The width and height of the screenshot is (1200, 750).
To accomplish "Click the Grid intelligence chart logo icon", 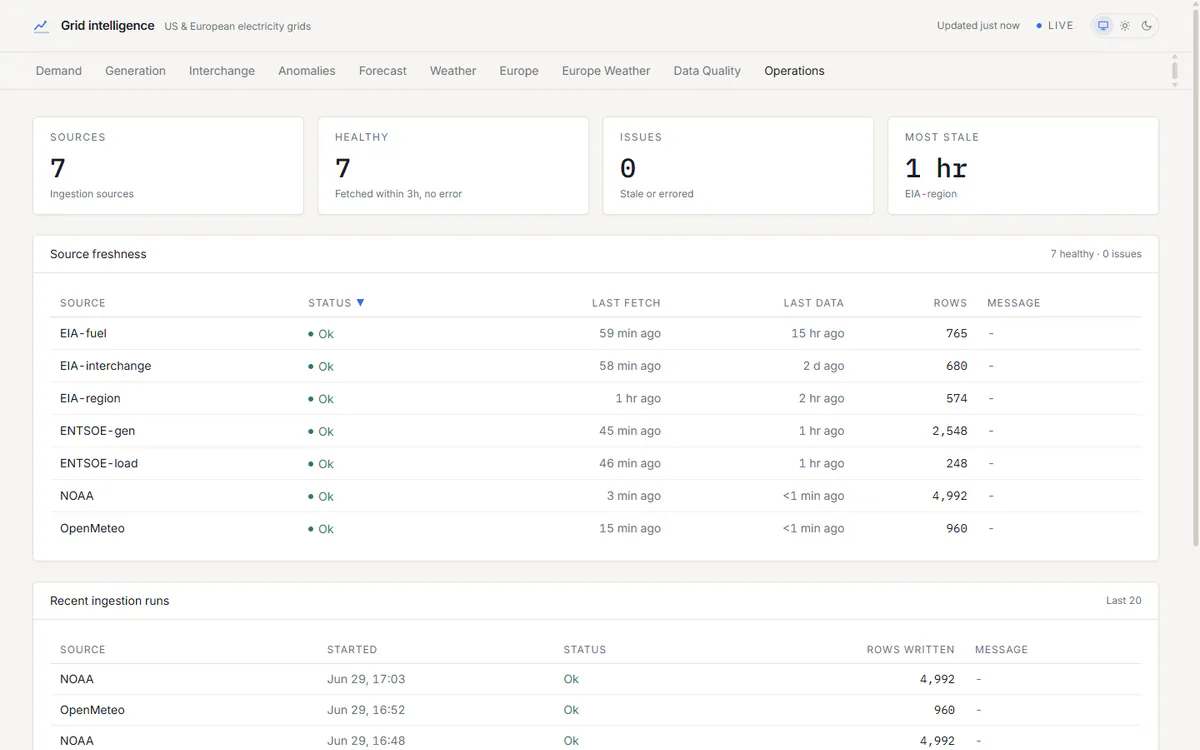I will pos(41,26).
